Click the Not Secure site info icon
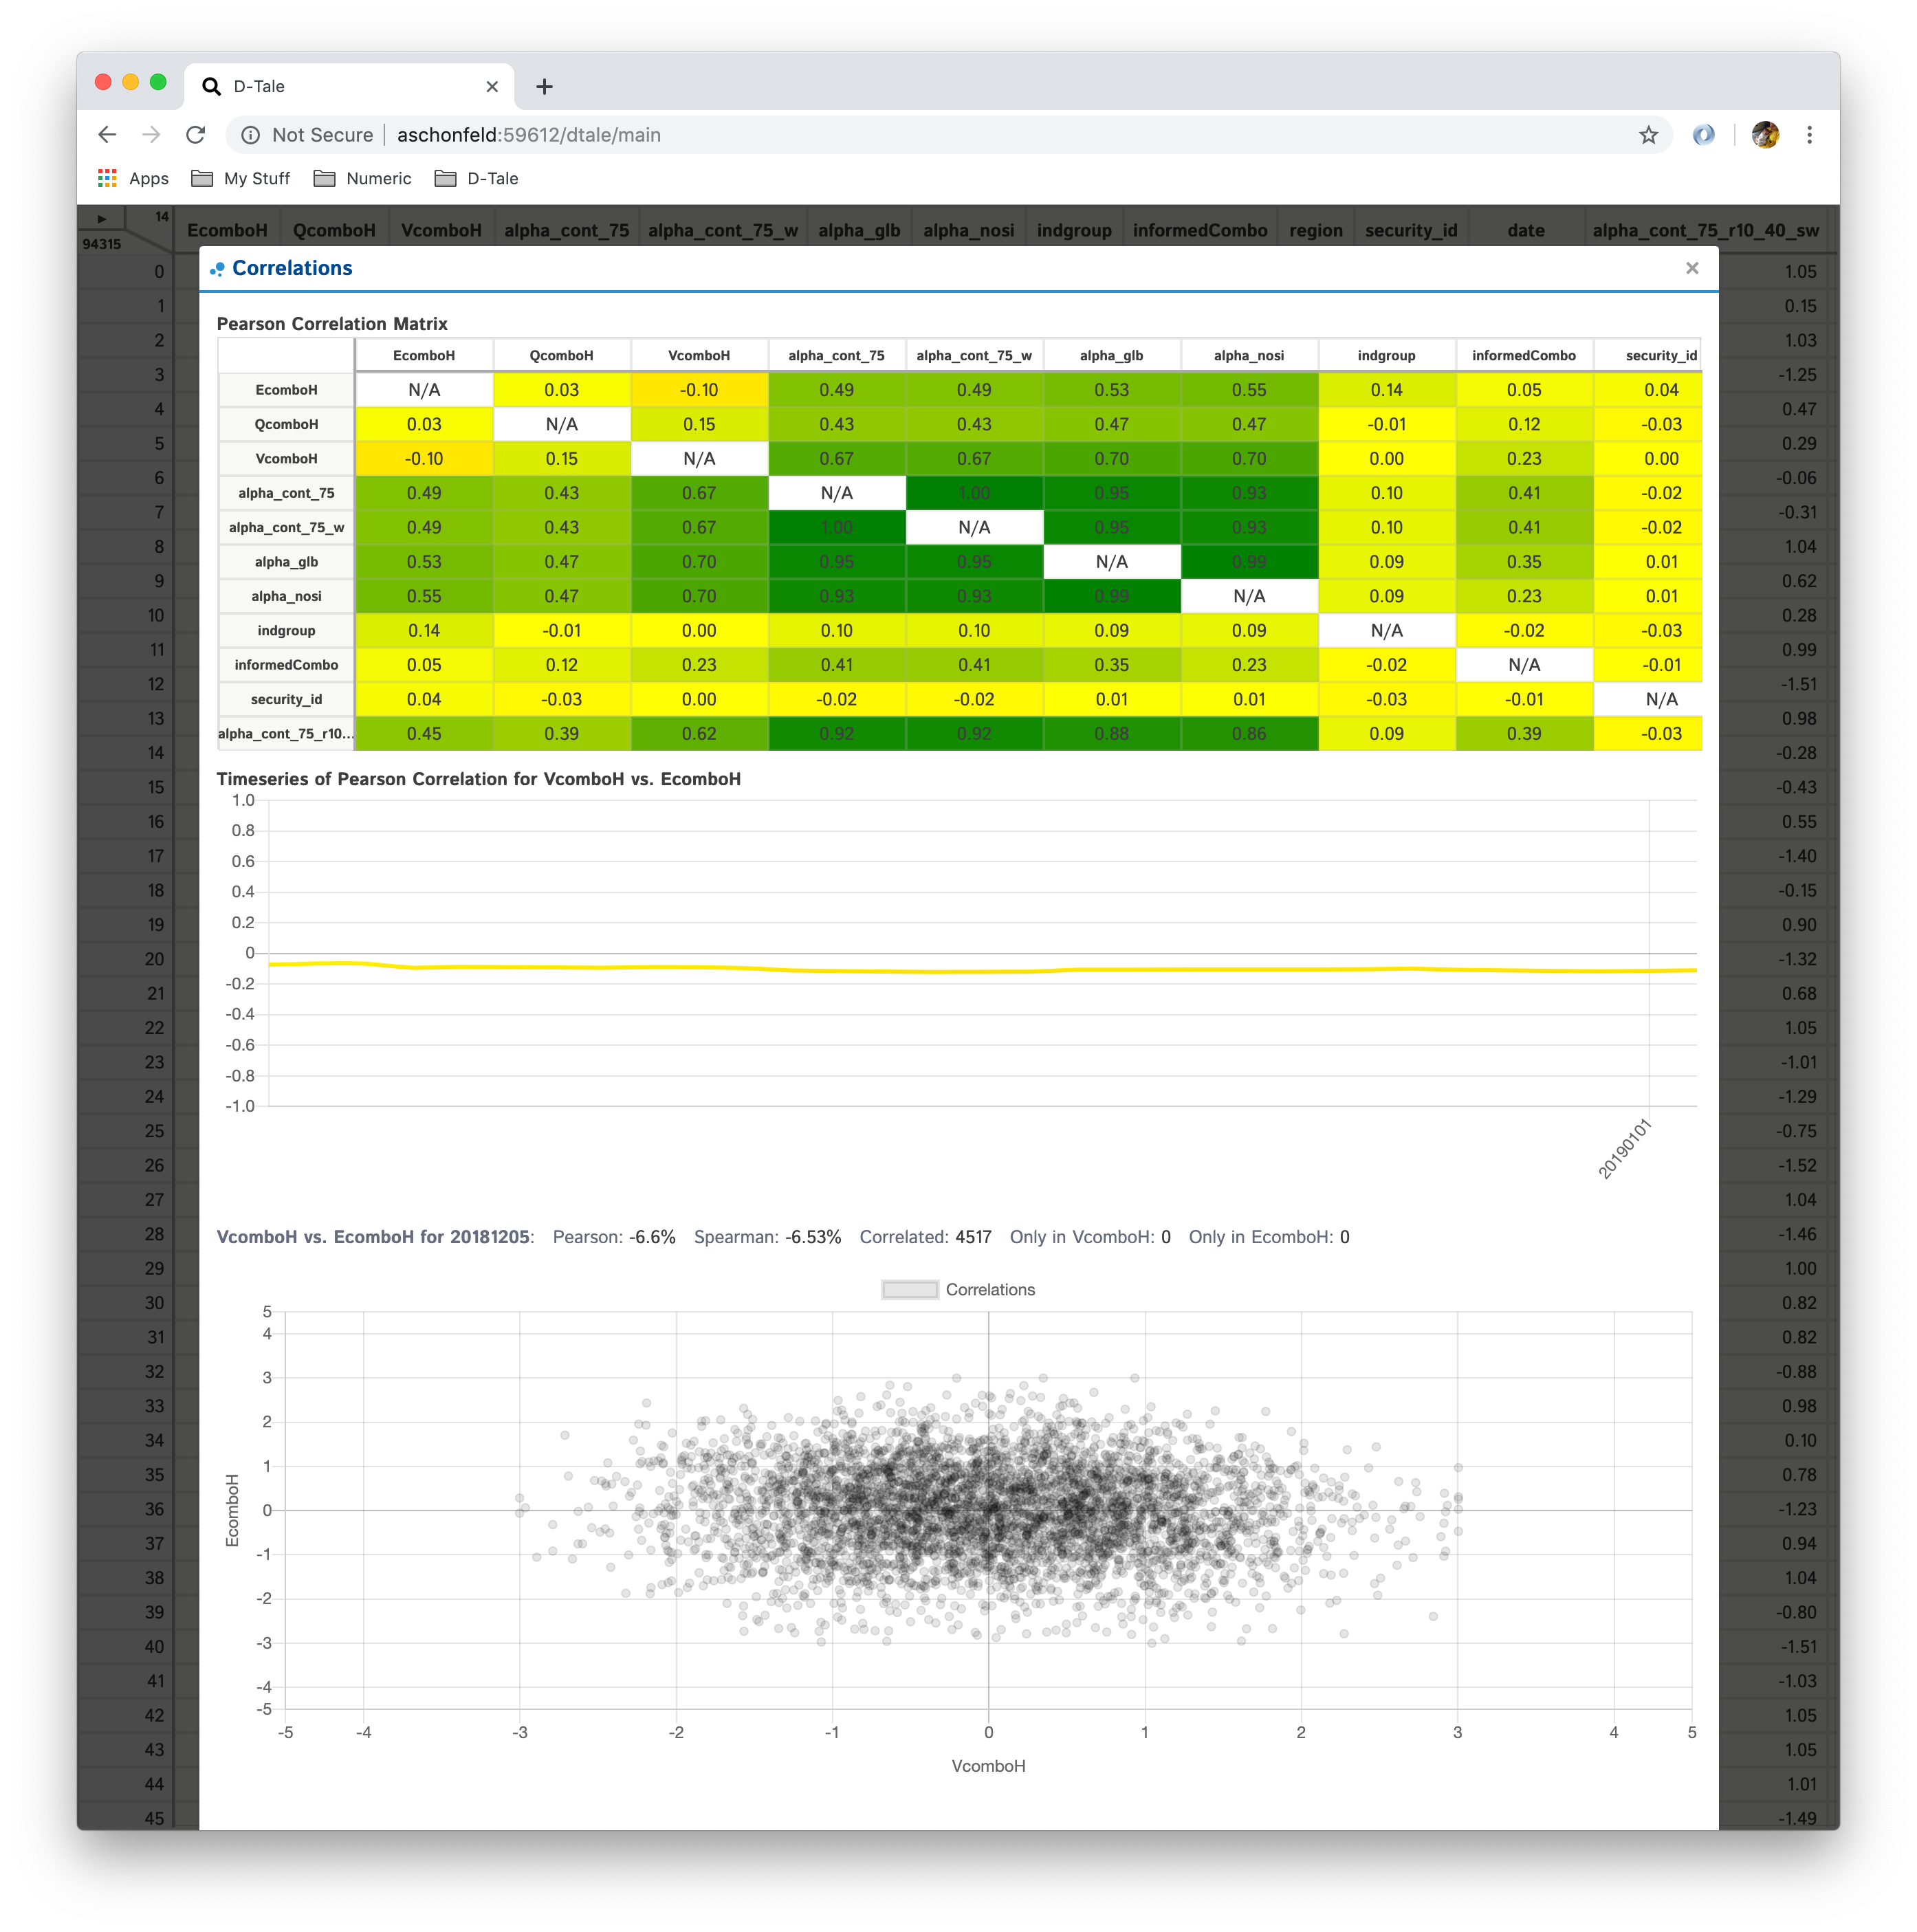Viewport: 1917px width, 1932px height. [251, 135]
